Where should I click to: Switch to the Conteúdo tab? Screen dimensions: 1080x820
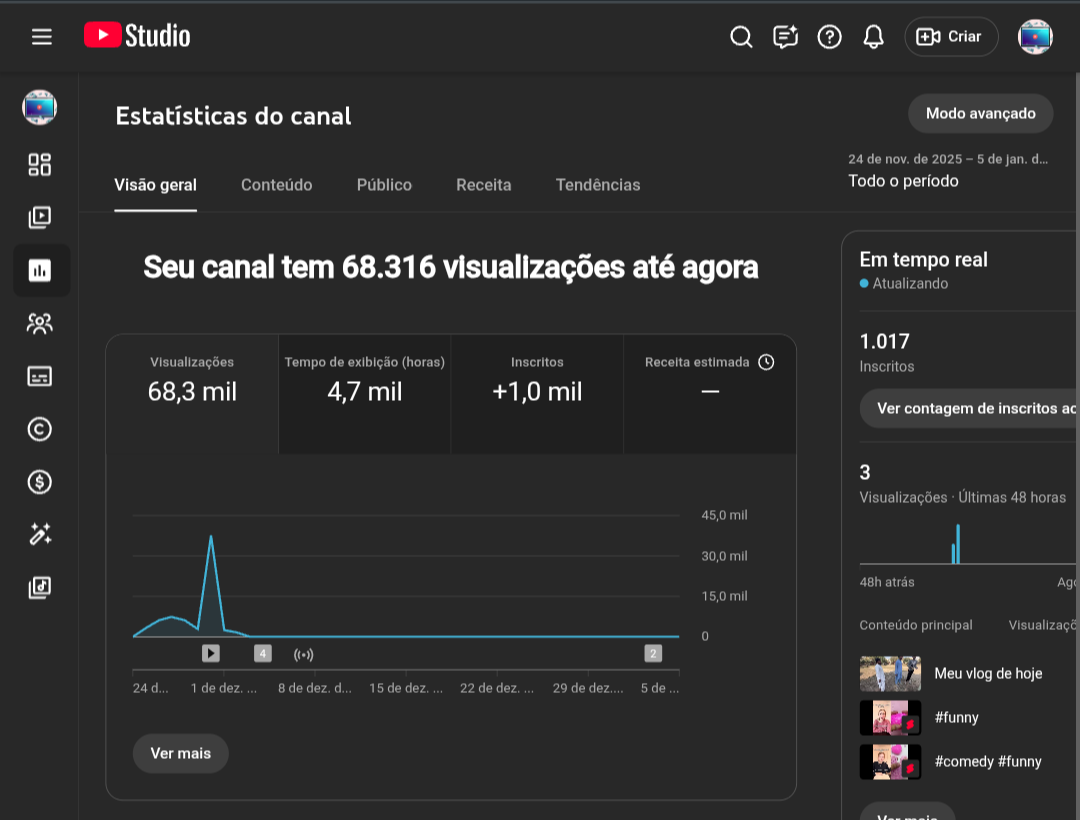[276, 185]
